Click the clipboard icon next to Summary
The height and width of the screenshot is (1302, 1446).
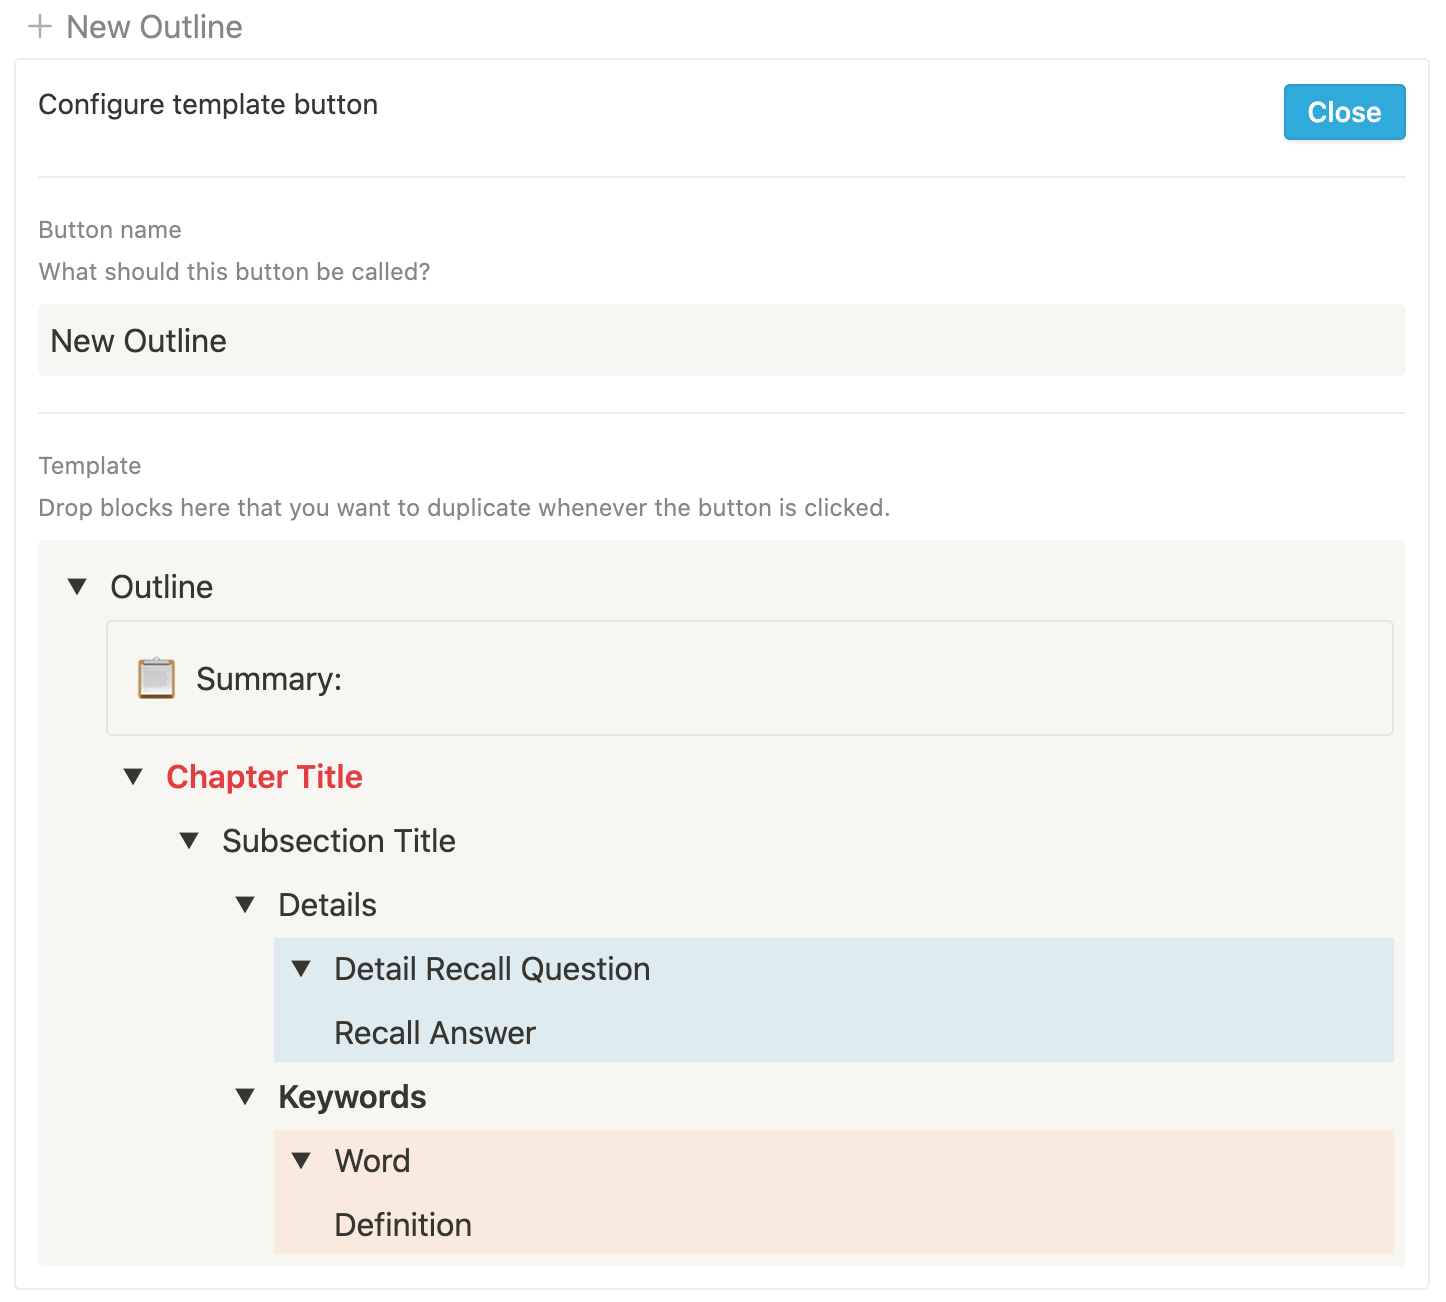(155, 678)
